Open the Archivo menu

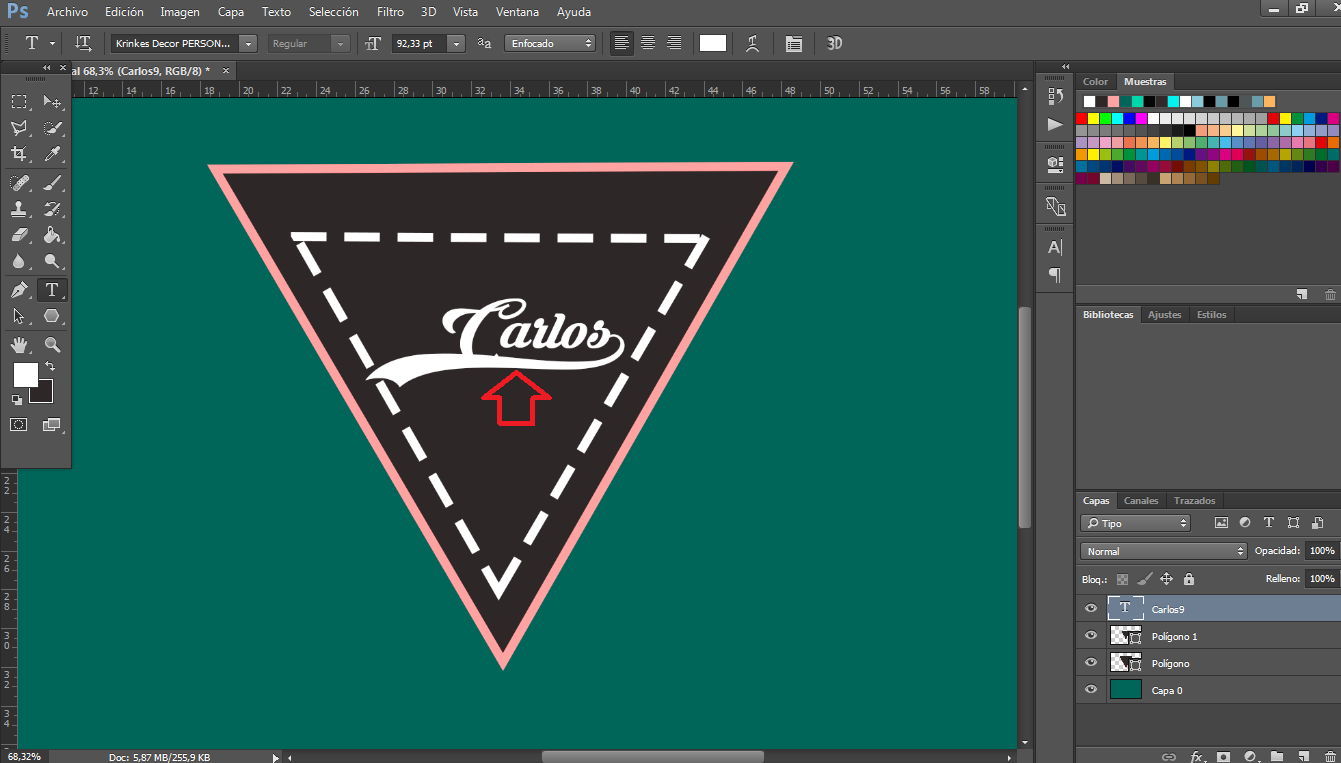67,12
